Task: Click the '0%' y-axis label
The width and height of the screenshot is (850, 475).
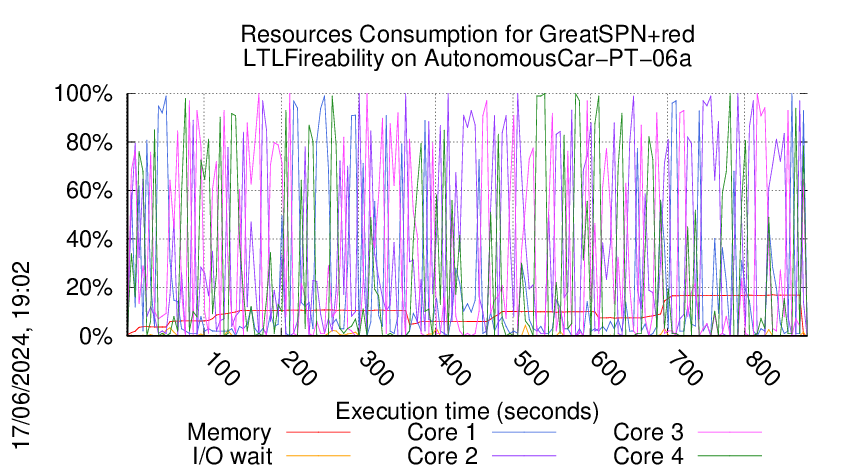Action: point(96,336)
